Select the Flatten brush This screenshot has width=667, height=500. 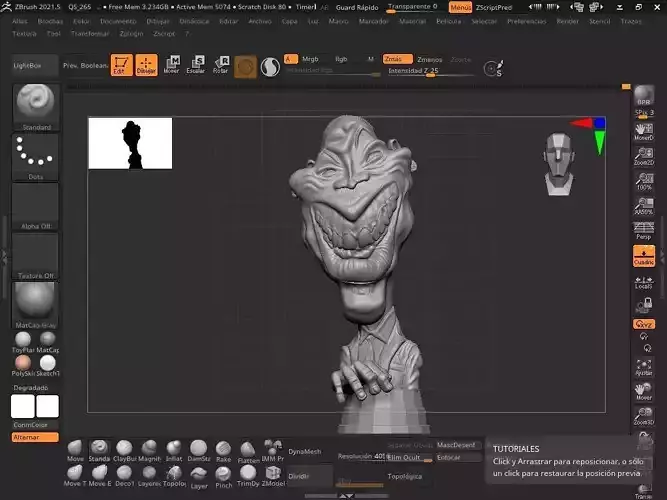point(248,453)
